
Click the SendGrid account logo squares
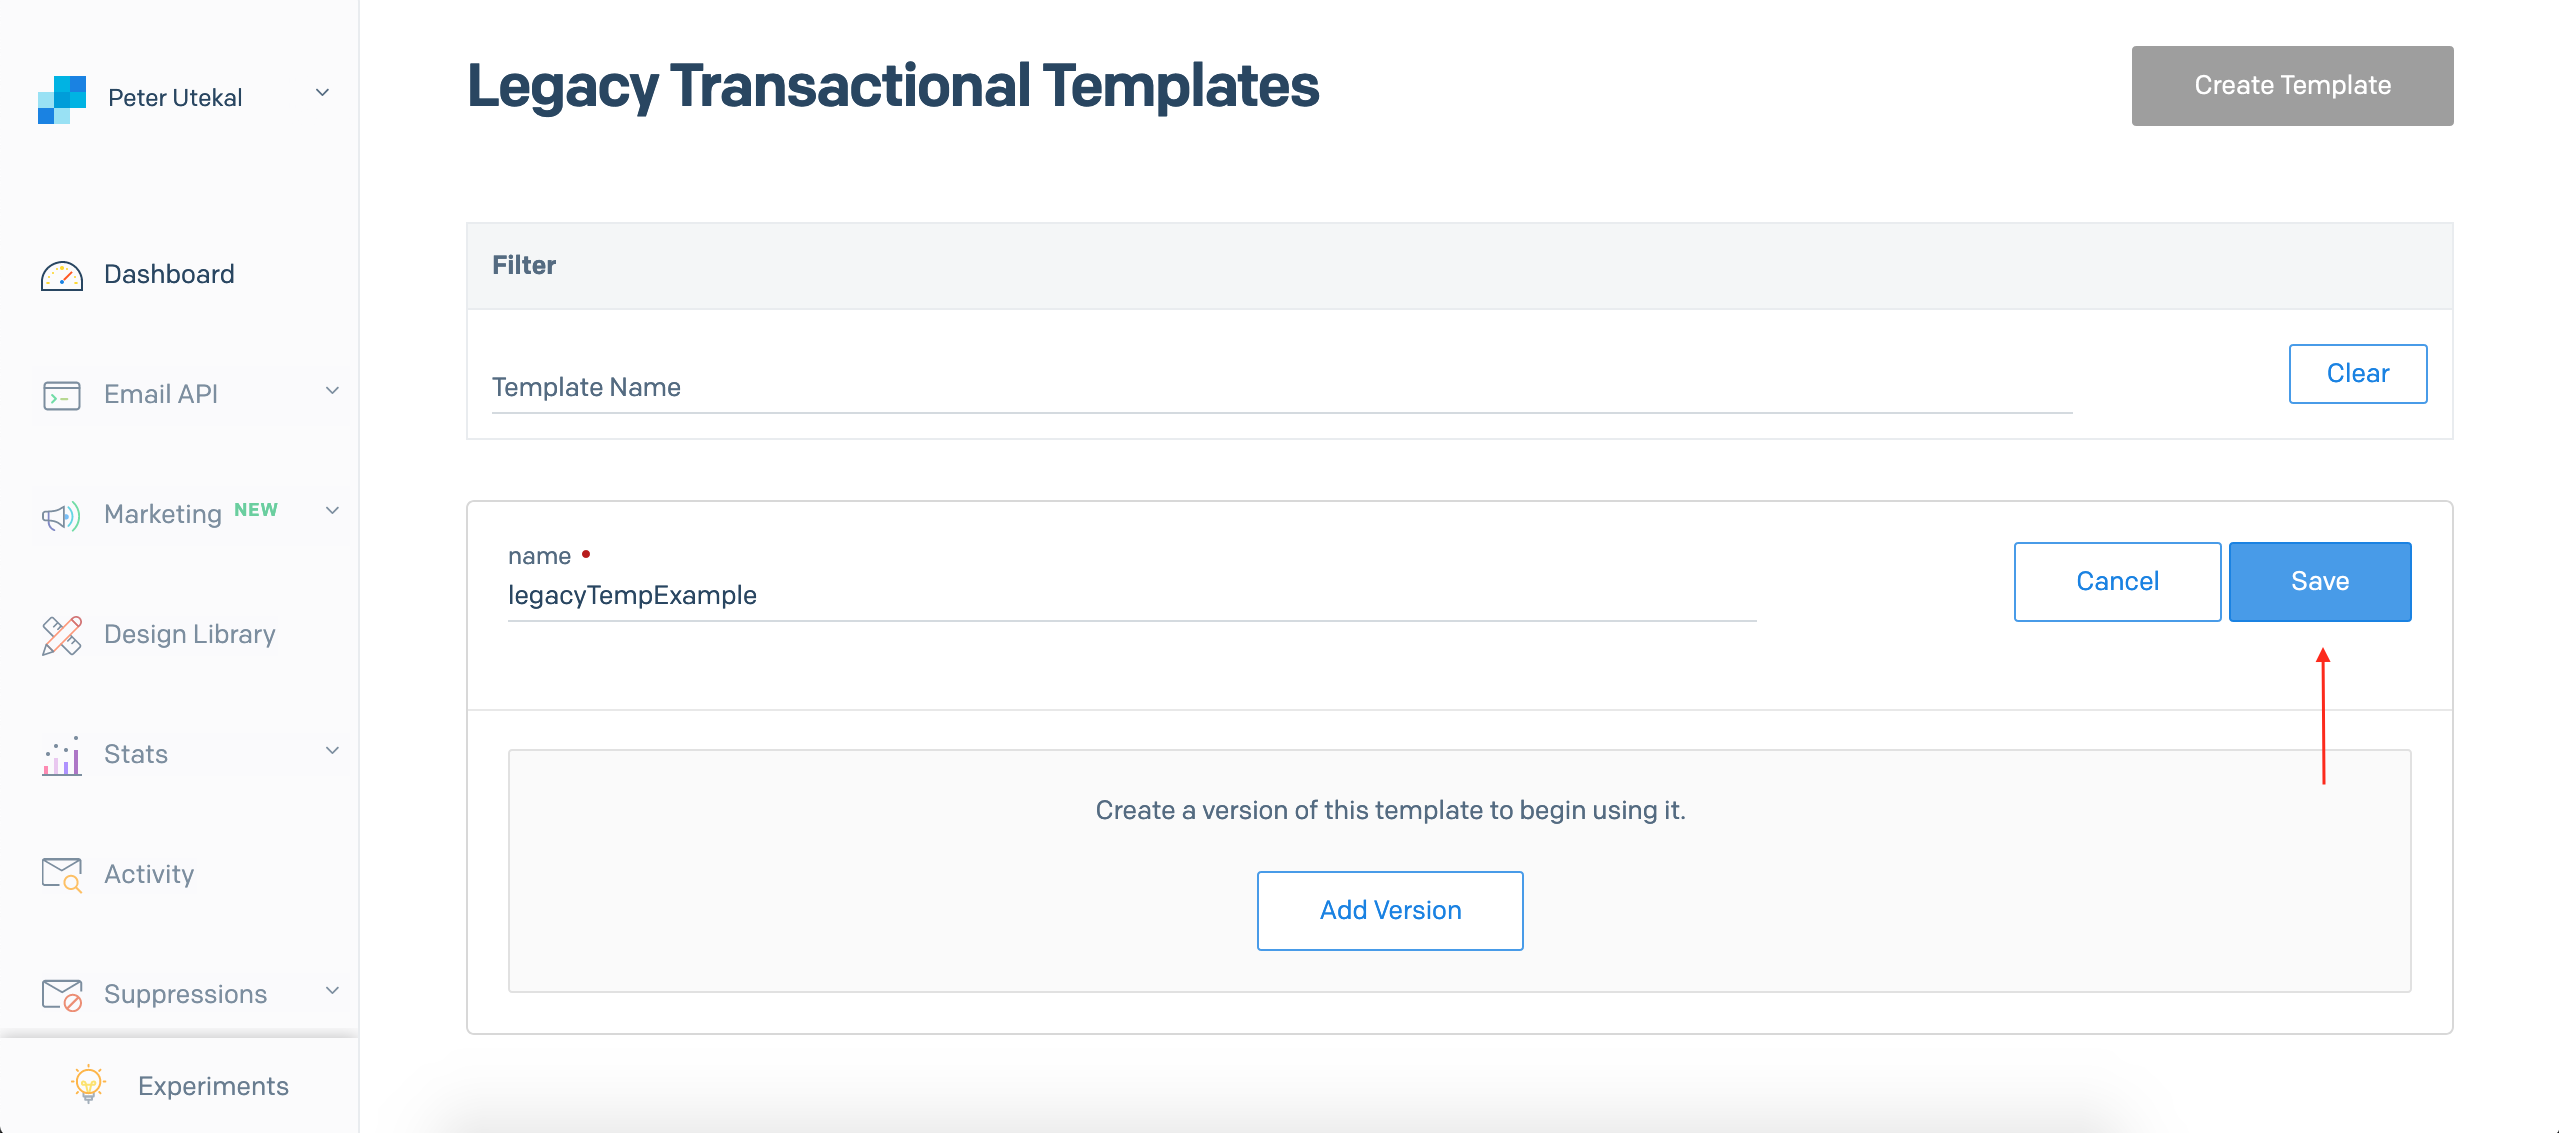tap(62, 97)
